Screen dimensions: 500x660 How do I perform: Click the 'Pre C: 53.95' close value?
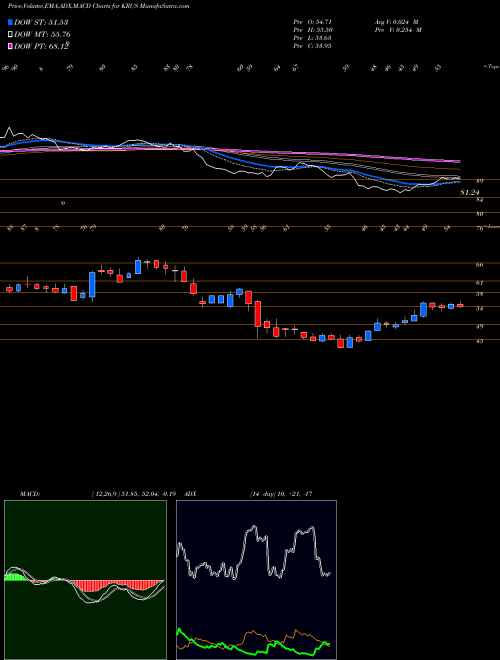pos(313,46)
